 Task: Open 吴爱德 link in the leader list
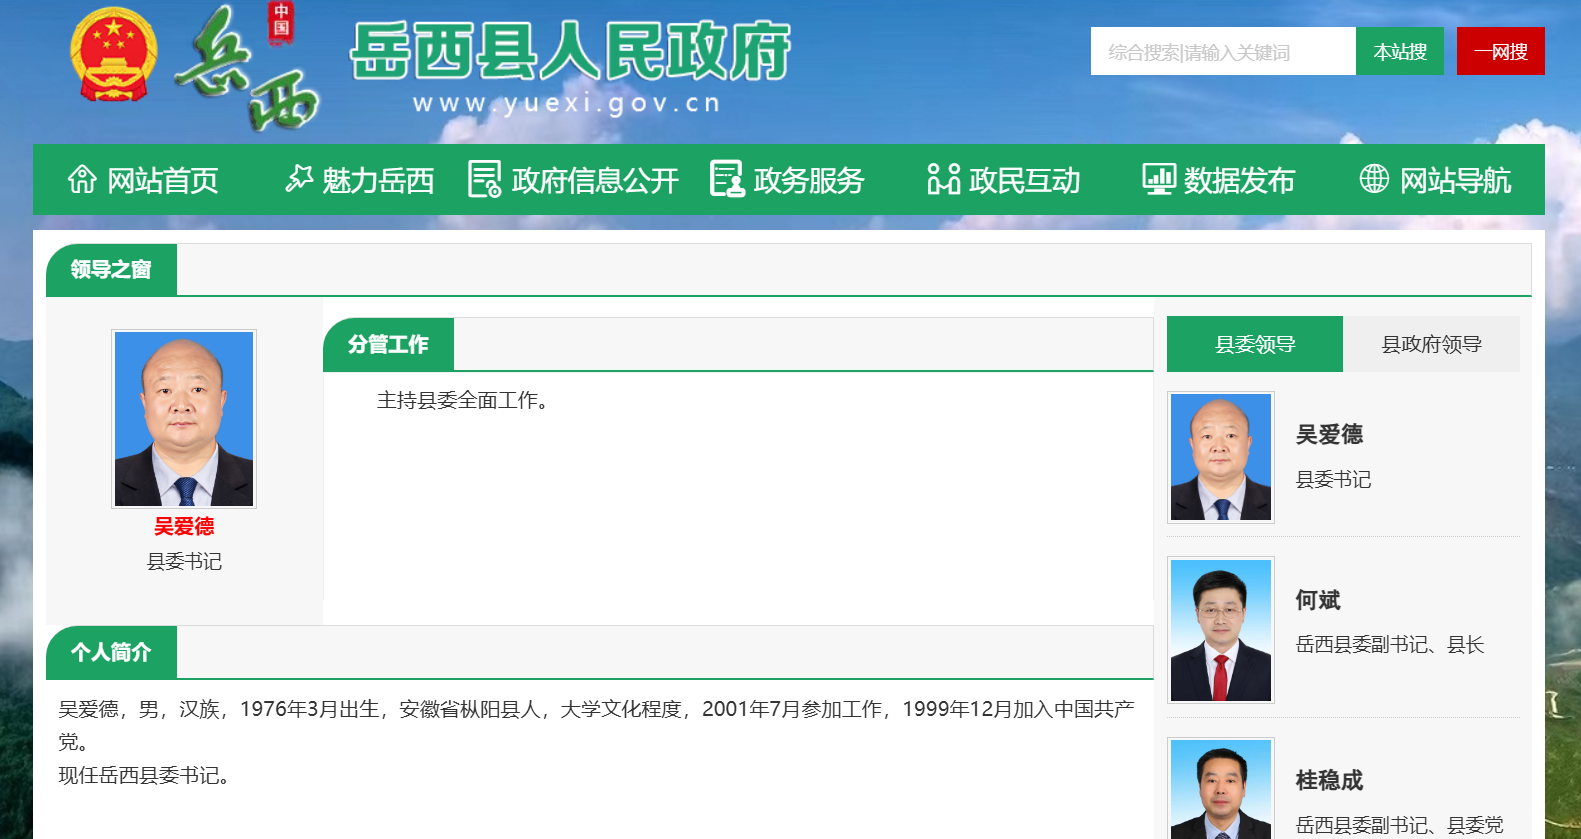tap(1330, 434)
